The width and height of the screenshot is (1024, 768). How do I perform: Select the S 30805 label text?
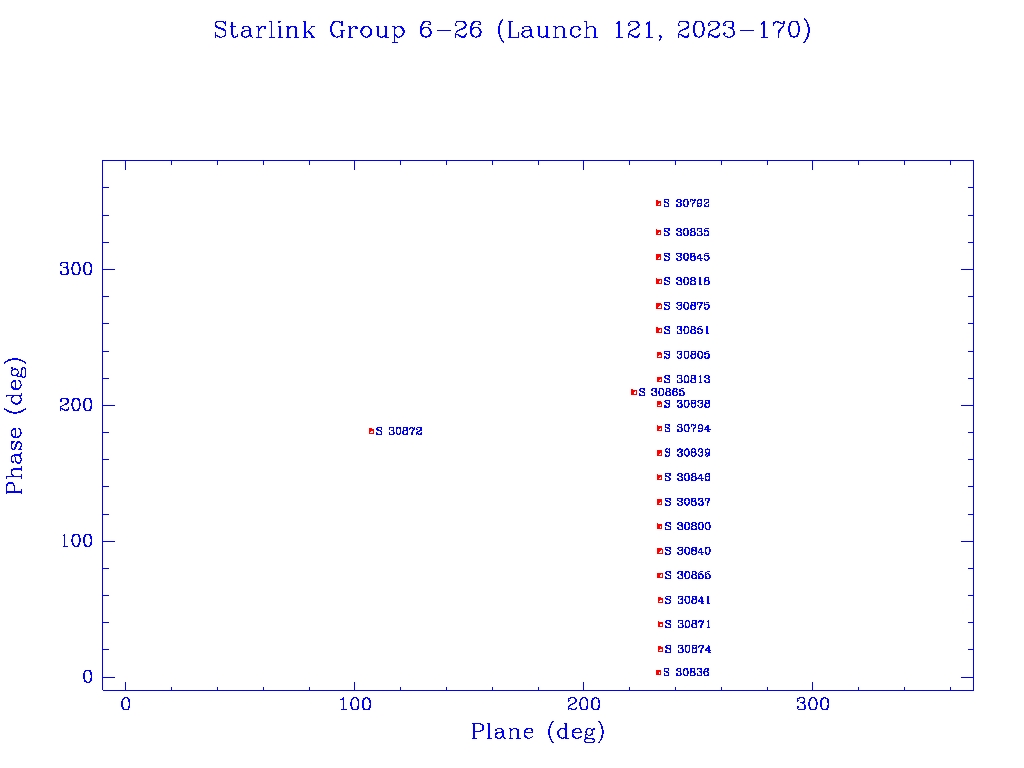click(687, 355)
